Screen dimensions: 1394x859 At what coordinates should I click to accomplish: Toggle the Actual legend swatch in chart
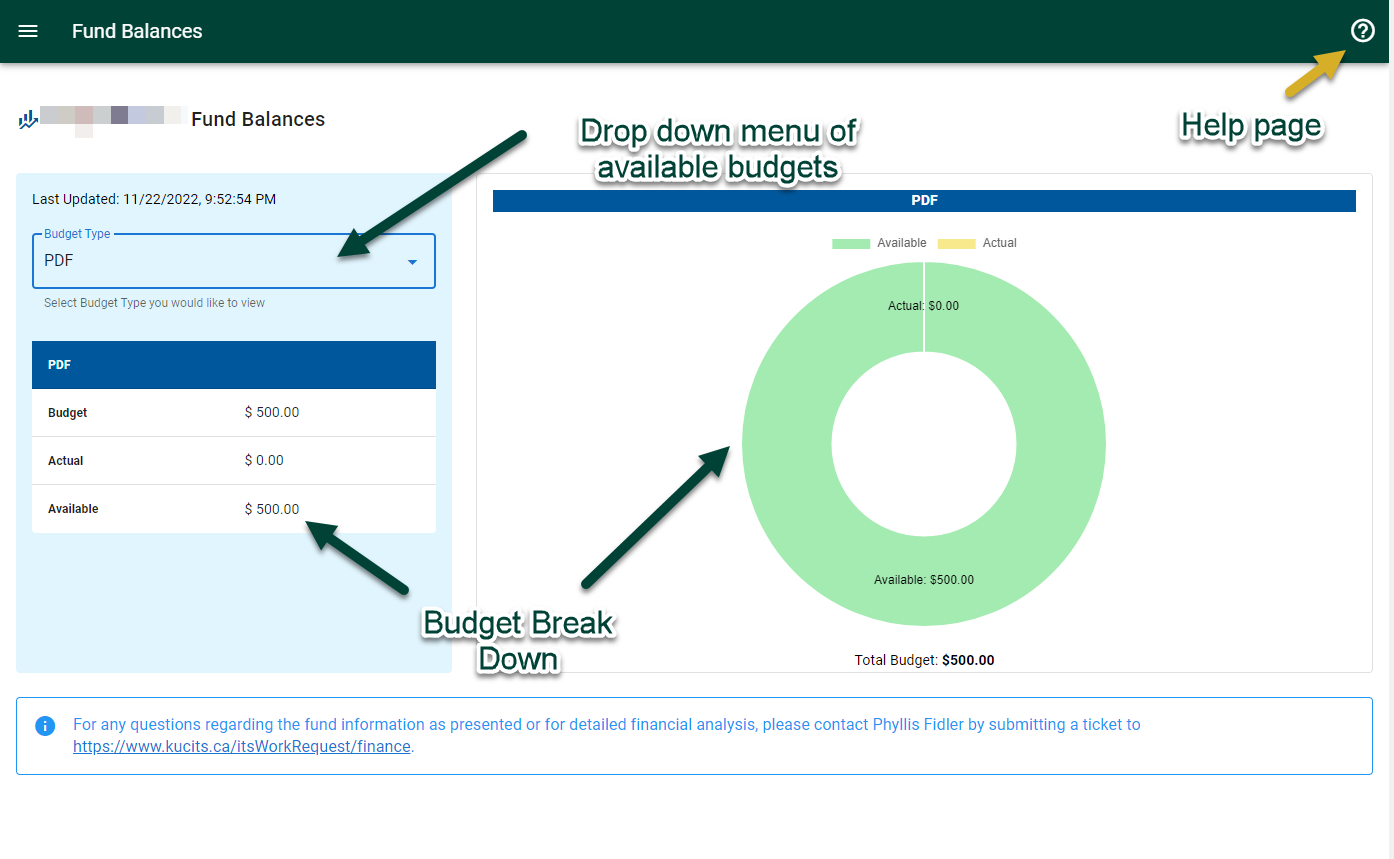(955, 243)
